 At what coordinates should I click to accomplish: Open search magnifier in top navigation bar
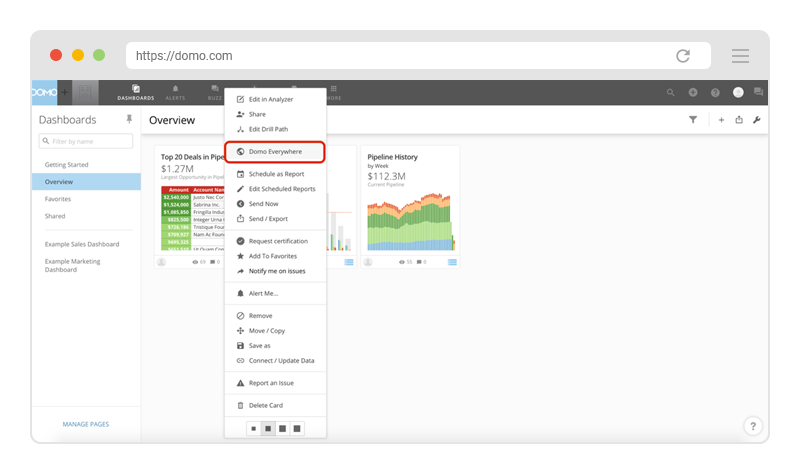coord(671,92)
